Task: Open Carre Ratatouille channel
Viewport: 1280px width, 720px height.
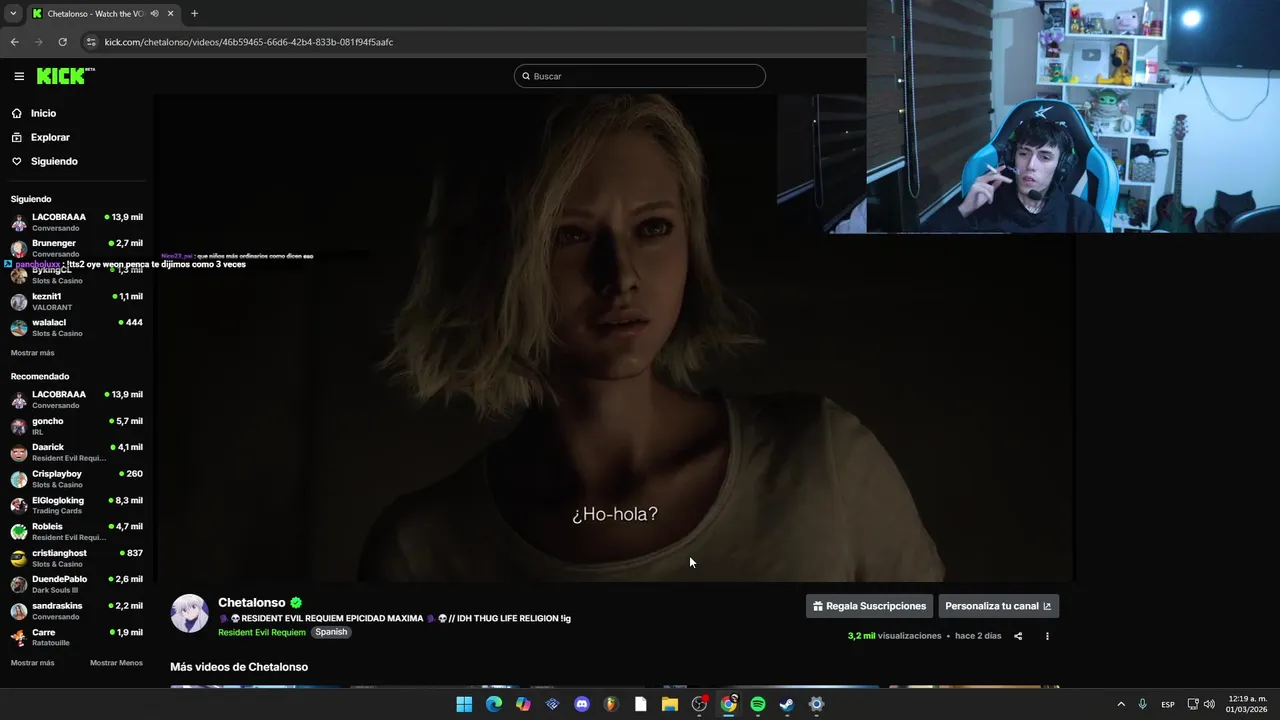Action: pyautogui.click(x=76, y=637)
